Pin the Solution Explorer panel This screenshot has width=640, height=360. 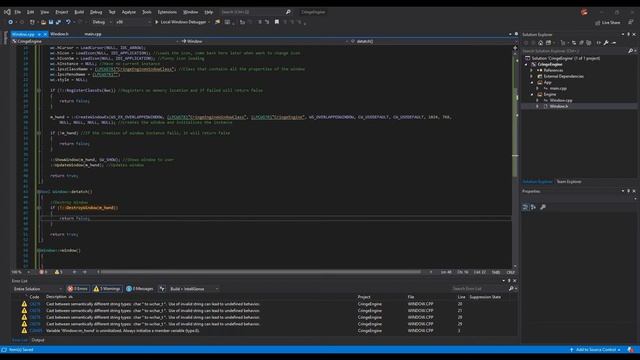[628, 35]
